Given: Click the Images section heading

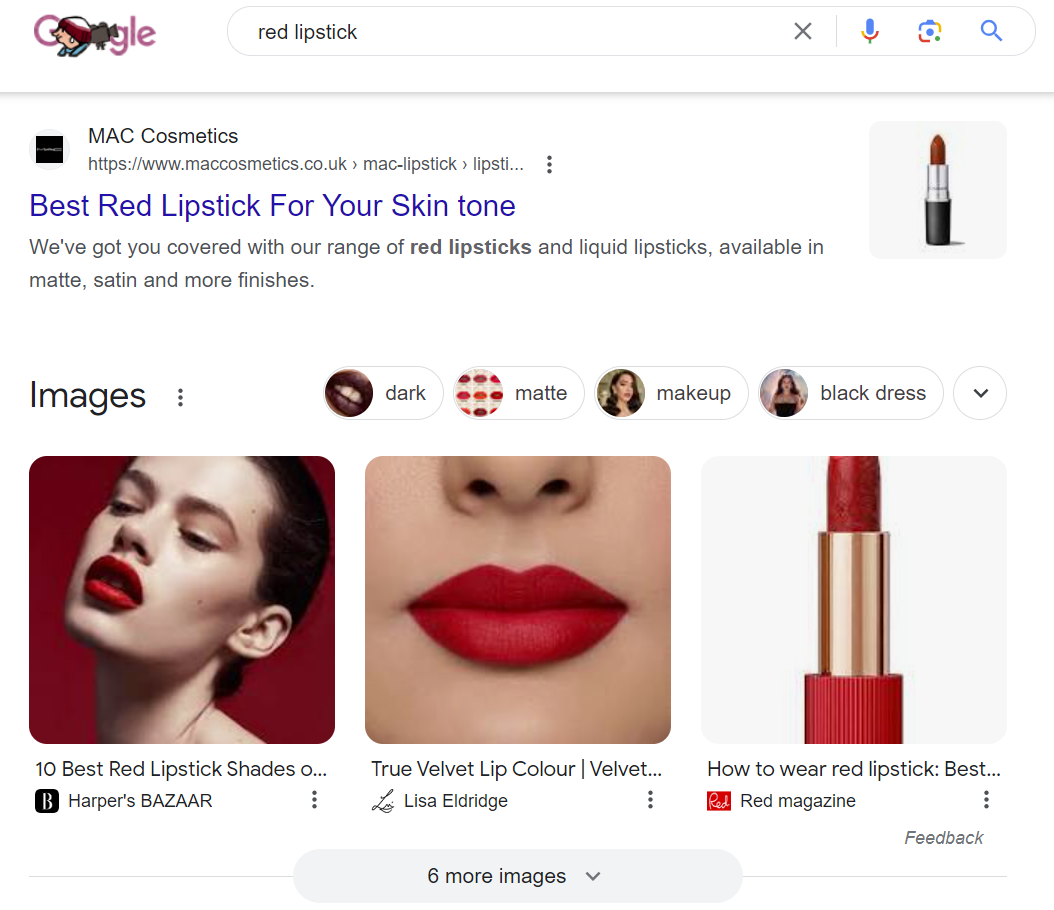Looking at the screenshot, I should [87, 395].
